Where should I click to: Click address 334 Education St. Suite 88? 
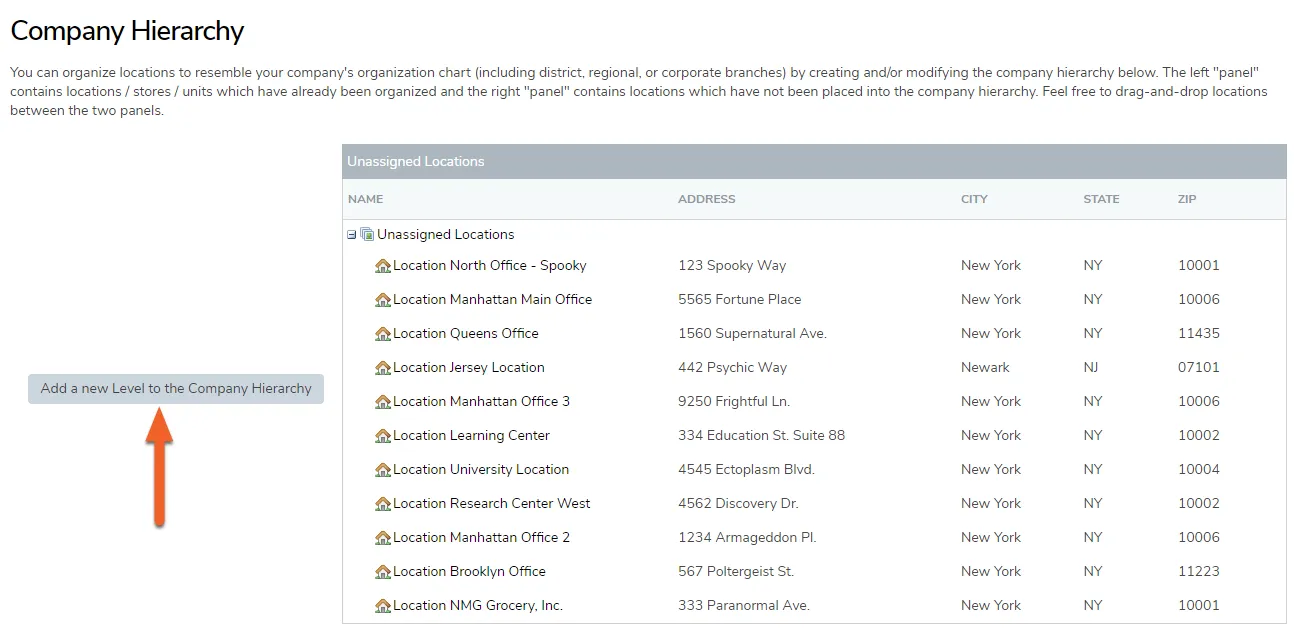pos(762,436)
